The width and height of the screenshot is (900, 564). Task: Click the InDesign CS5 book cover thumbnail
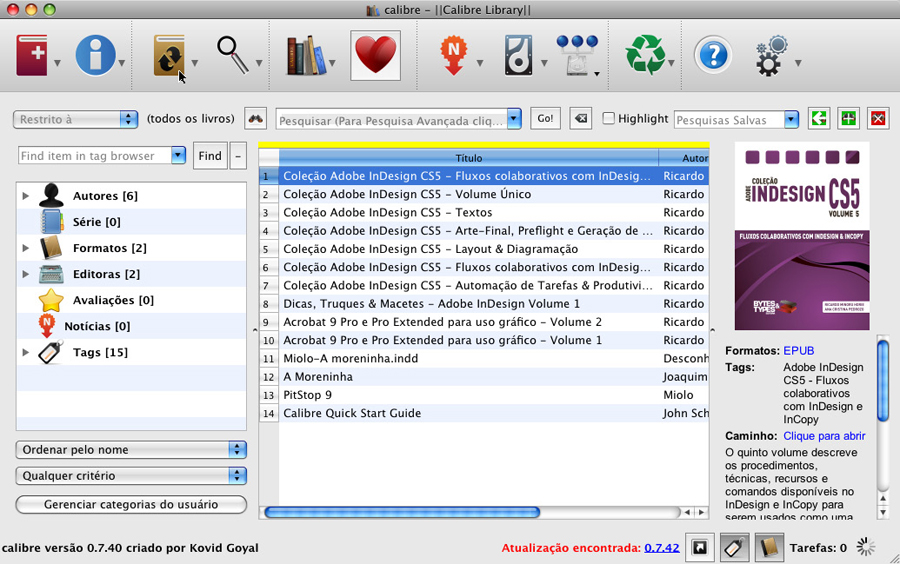coord(802,236)
